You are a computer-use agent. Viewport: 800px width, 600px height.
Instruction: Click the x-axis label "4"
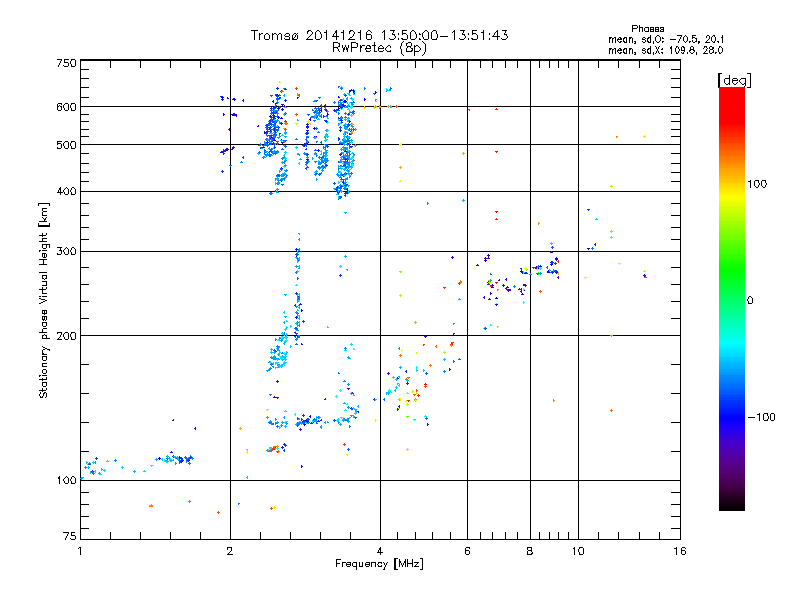(x=380, y=551)
